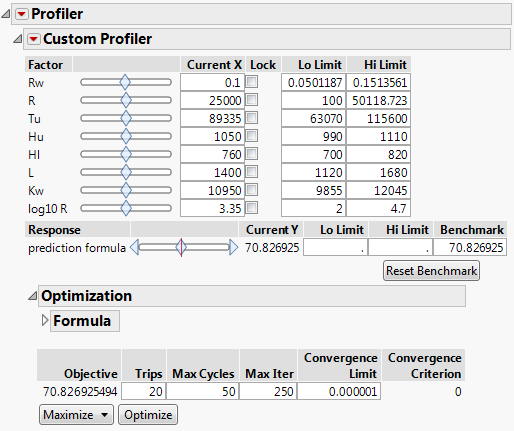Click the Kw factor slider handle

pyautogui.click(x=126, y=190)
